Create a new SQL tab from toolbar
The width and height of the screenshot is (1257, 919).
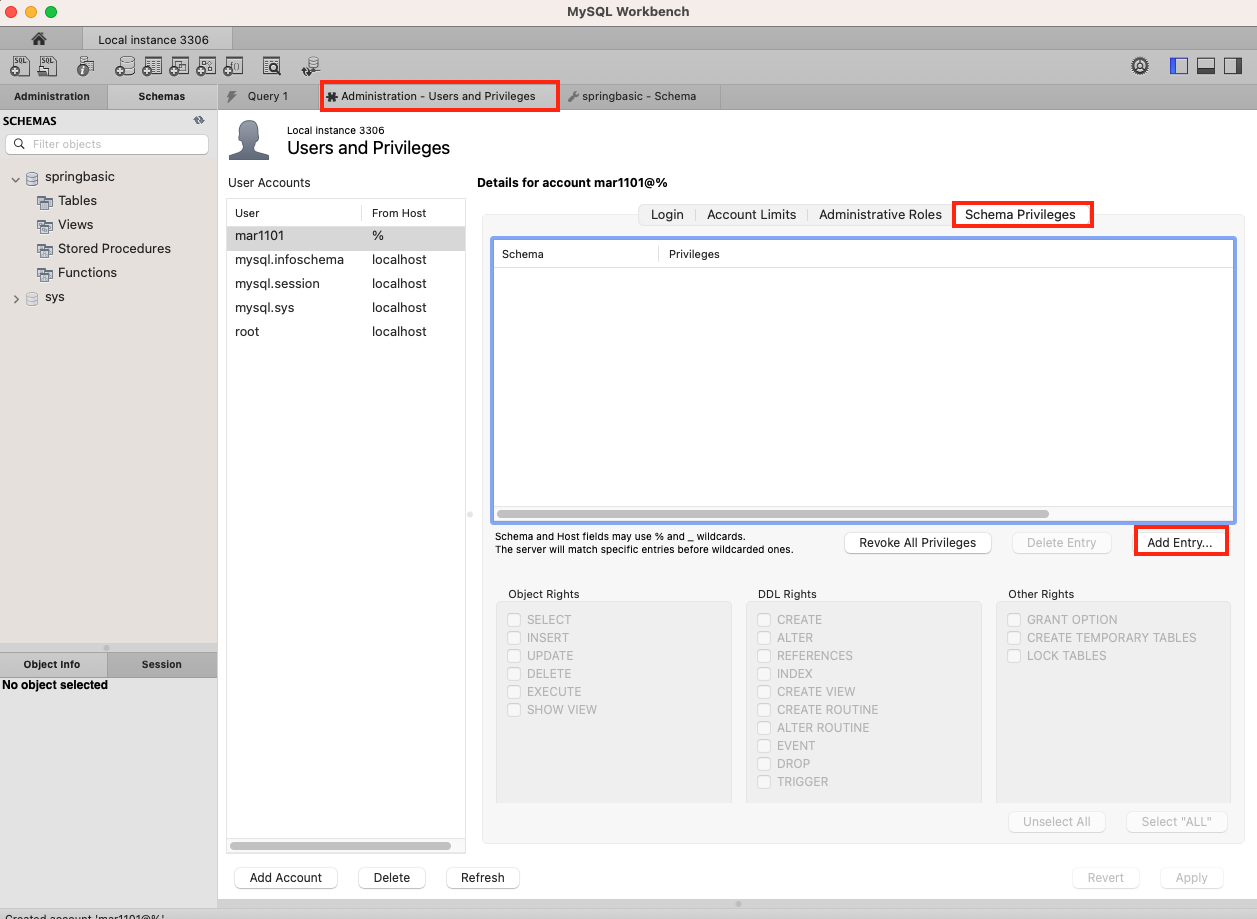[x=20, y=66]
